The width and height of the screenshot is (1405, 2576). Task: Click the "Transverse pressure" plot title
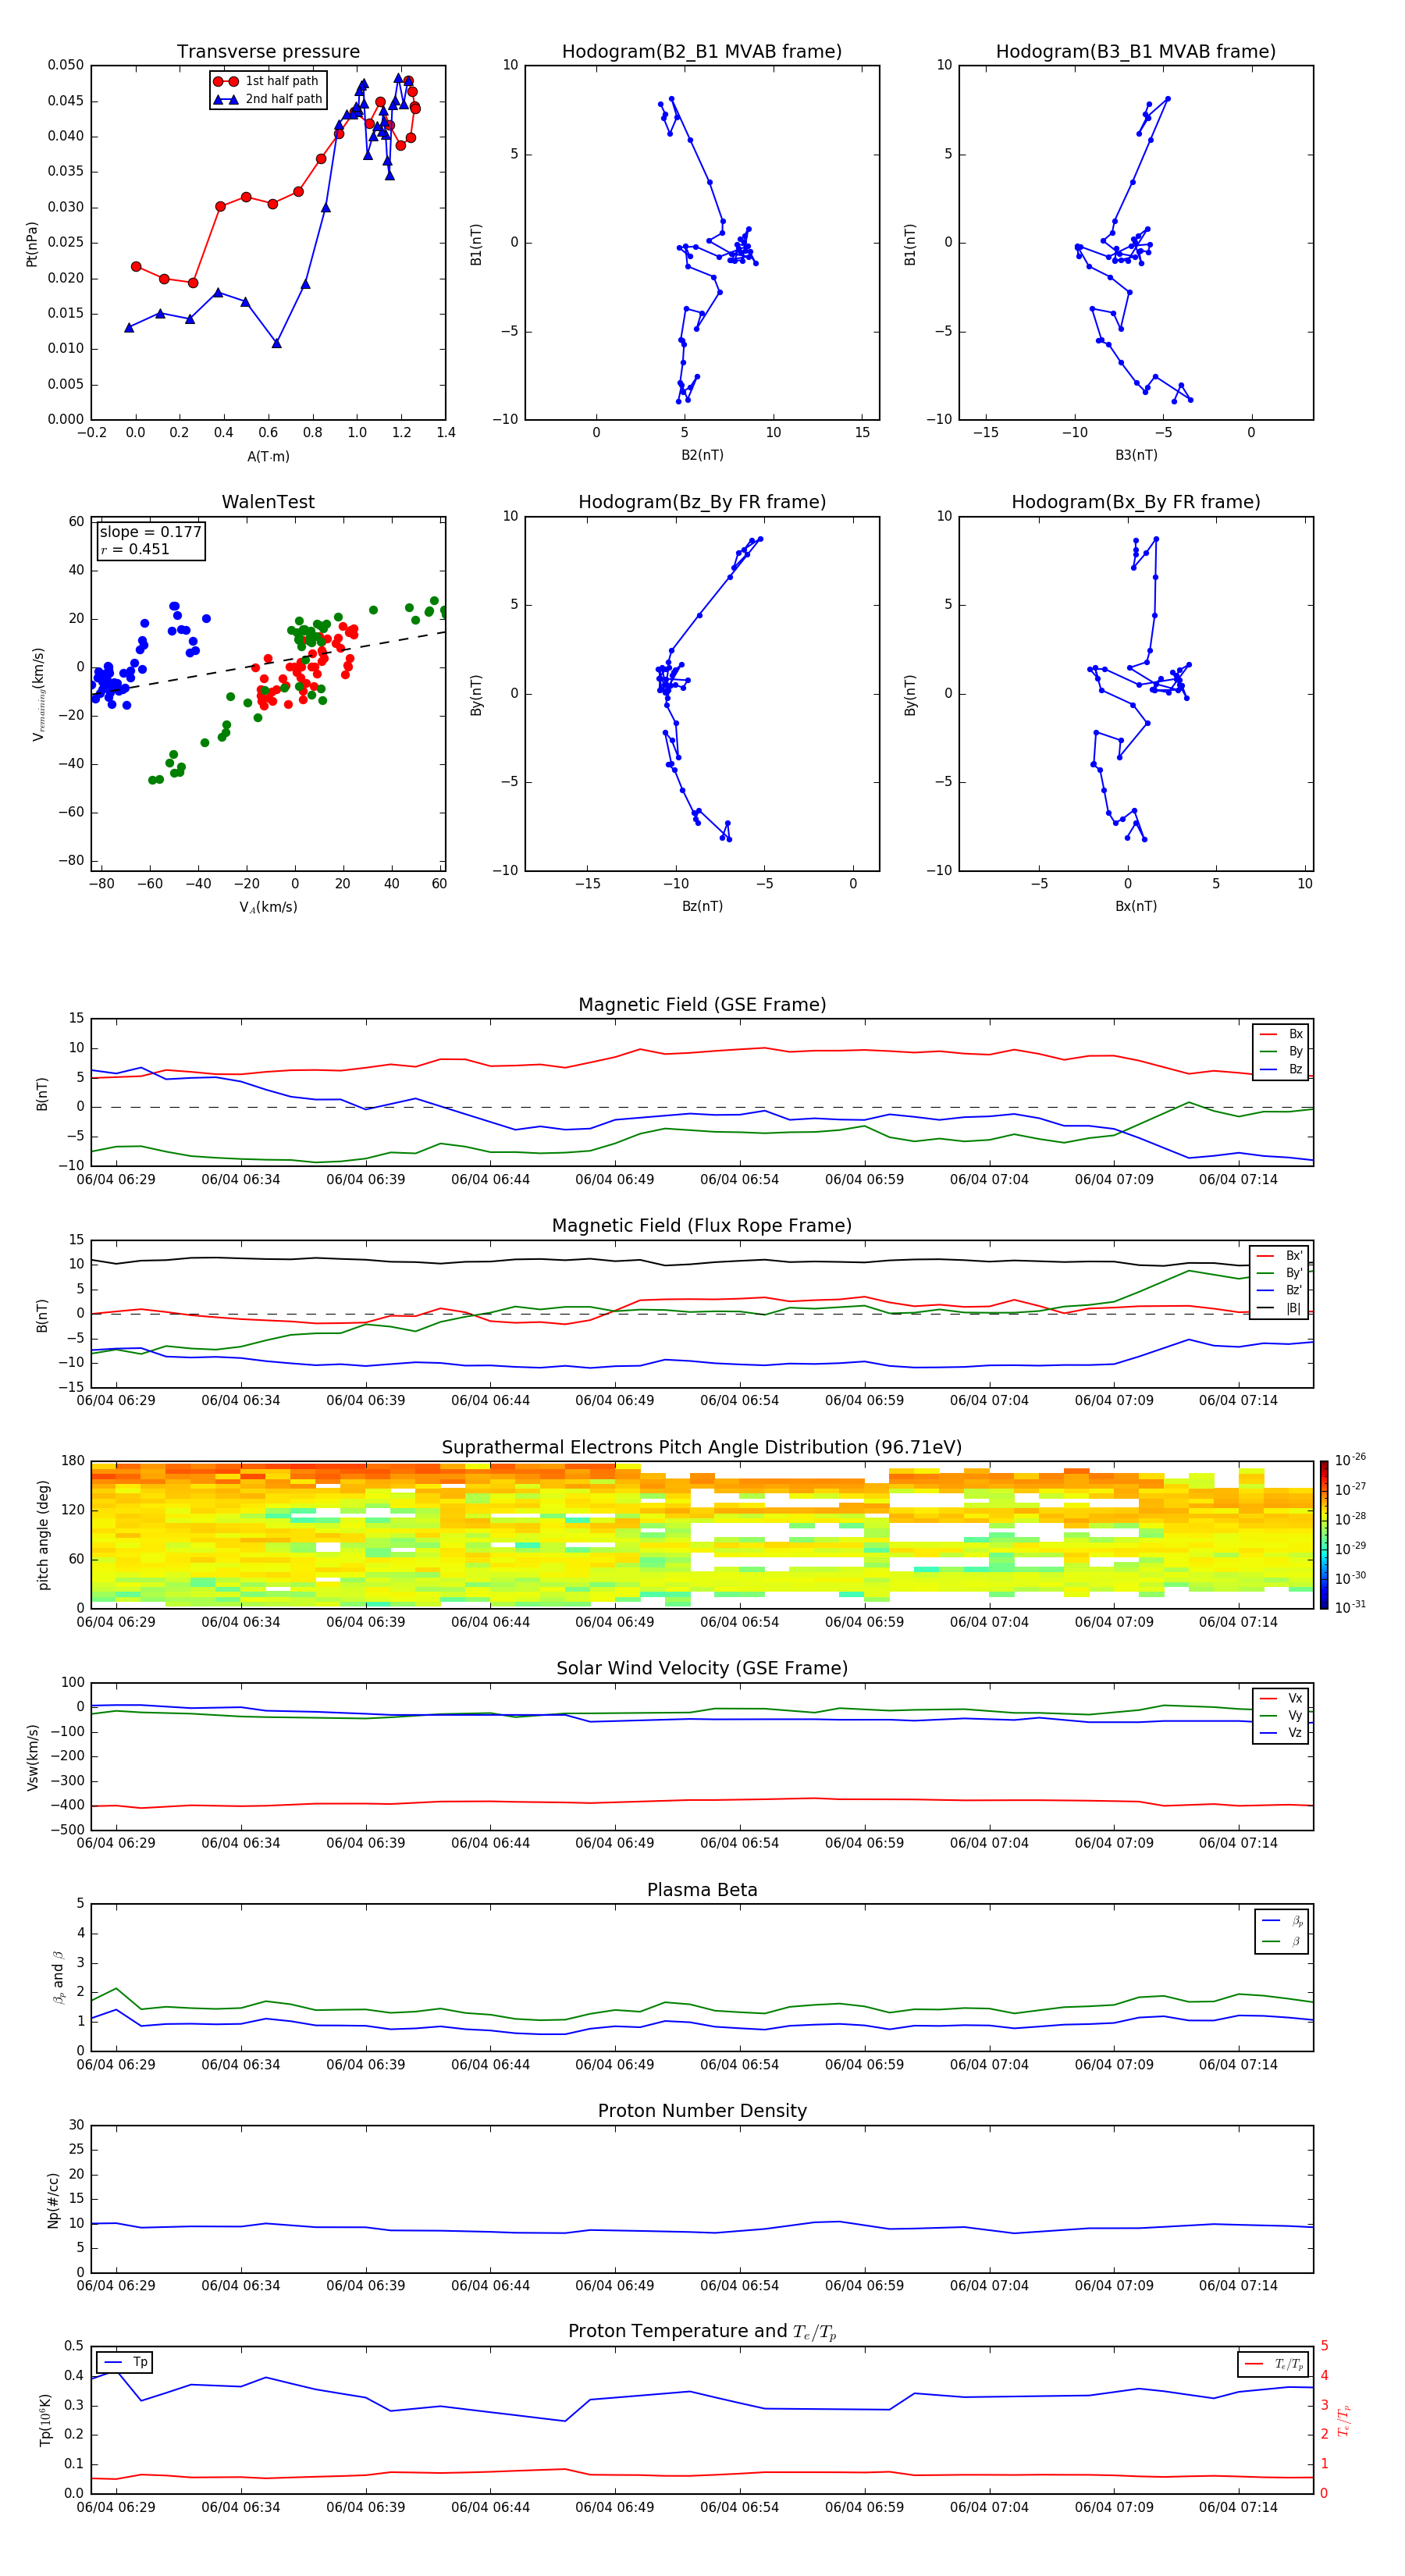pos(268,52)
